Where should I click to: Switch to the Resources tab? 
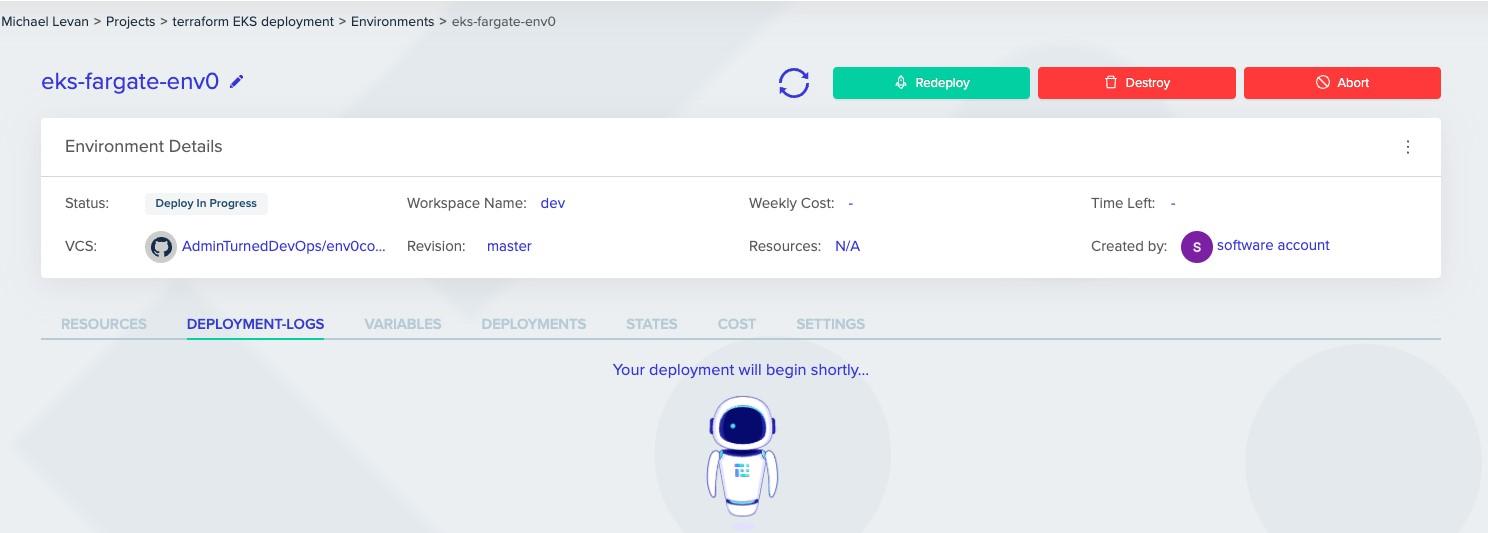pyautogui.click(x=104, y=324)
